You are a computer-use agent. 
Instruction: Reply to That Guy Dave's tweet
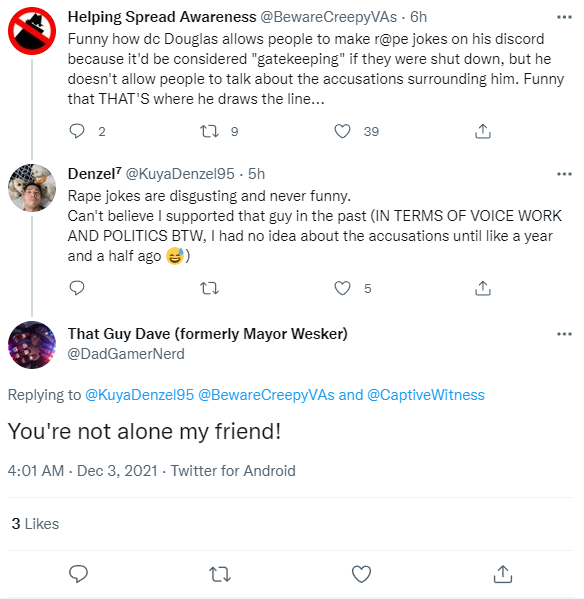[78, 574]
